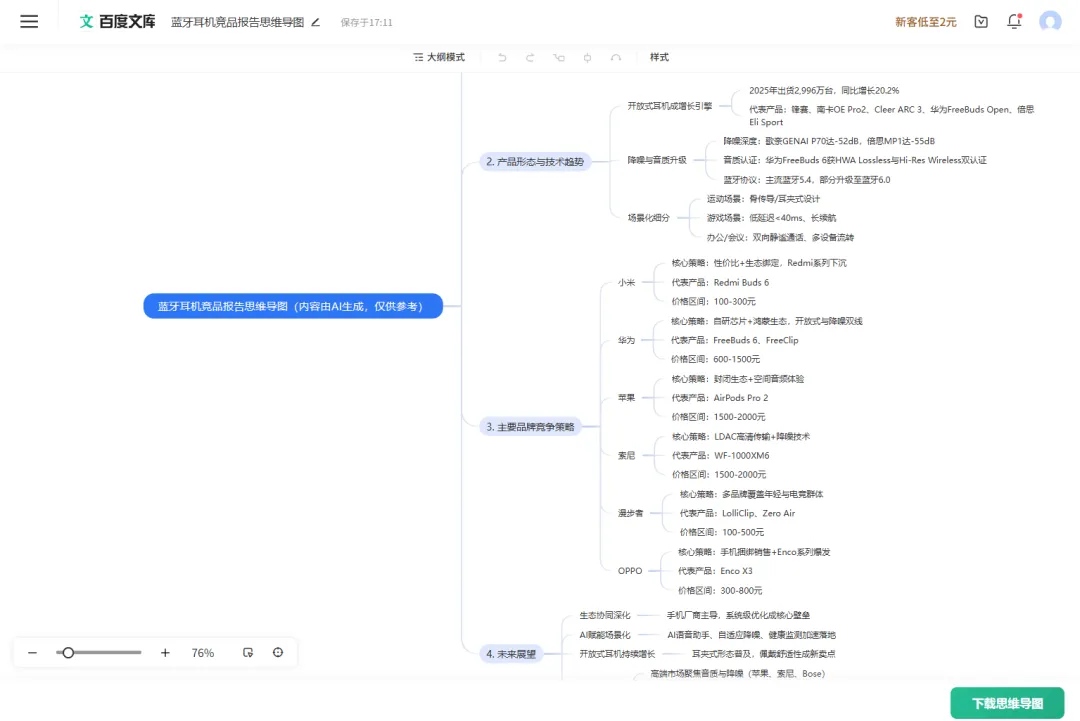The height and width of the screenshot is (721, 1080).
Task: Open the 样式 style panel
Action: coord(659,57)
